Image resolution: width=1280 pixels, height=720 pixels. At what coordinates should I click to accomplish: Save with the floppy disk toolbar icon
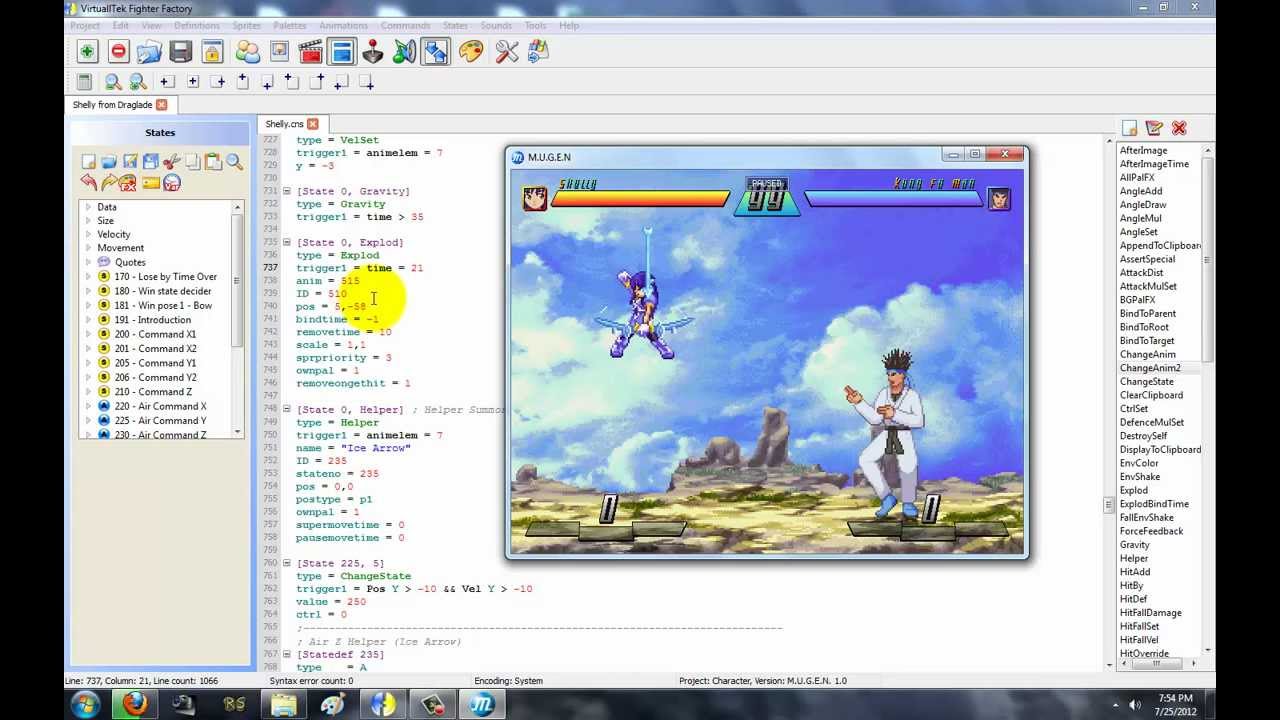[181, 51]
